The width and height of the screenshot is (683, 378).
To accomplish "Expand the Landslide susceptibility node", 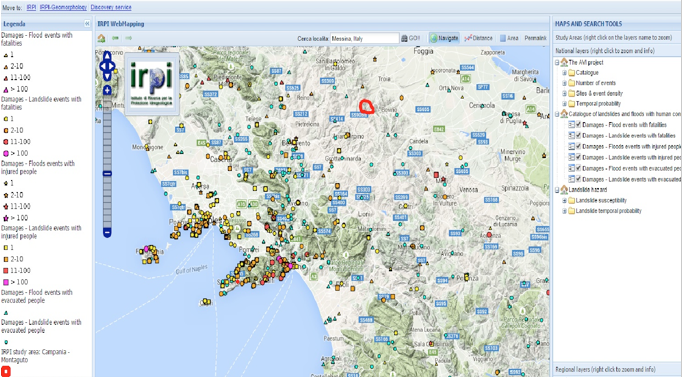I will [565, 201].
